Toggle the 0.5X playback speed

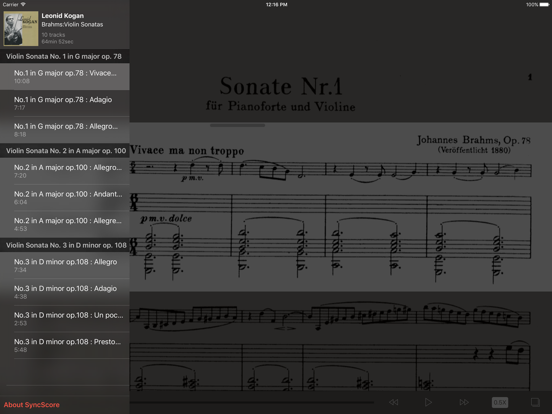tap(500, 402)
